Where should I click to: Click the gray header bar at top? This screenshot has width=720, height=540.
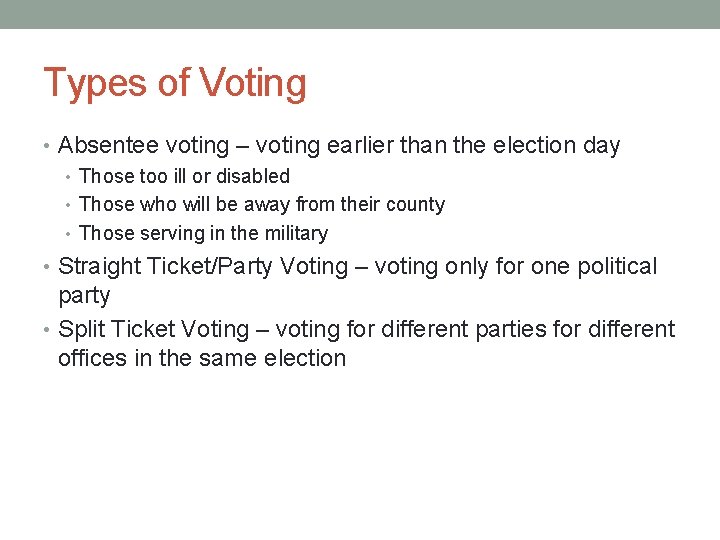pos(360,14)
